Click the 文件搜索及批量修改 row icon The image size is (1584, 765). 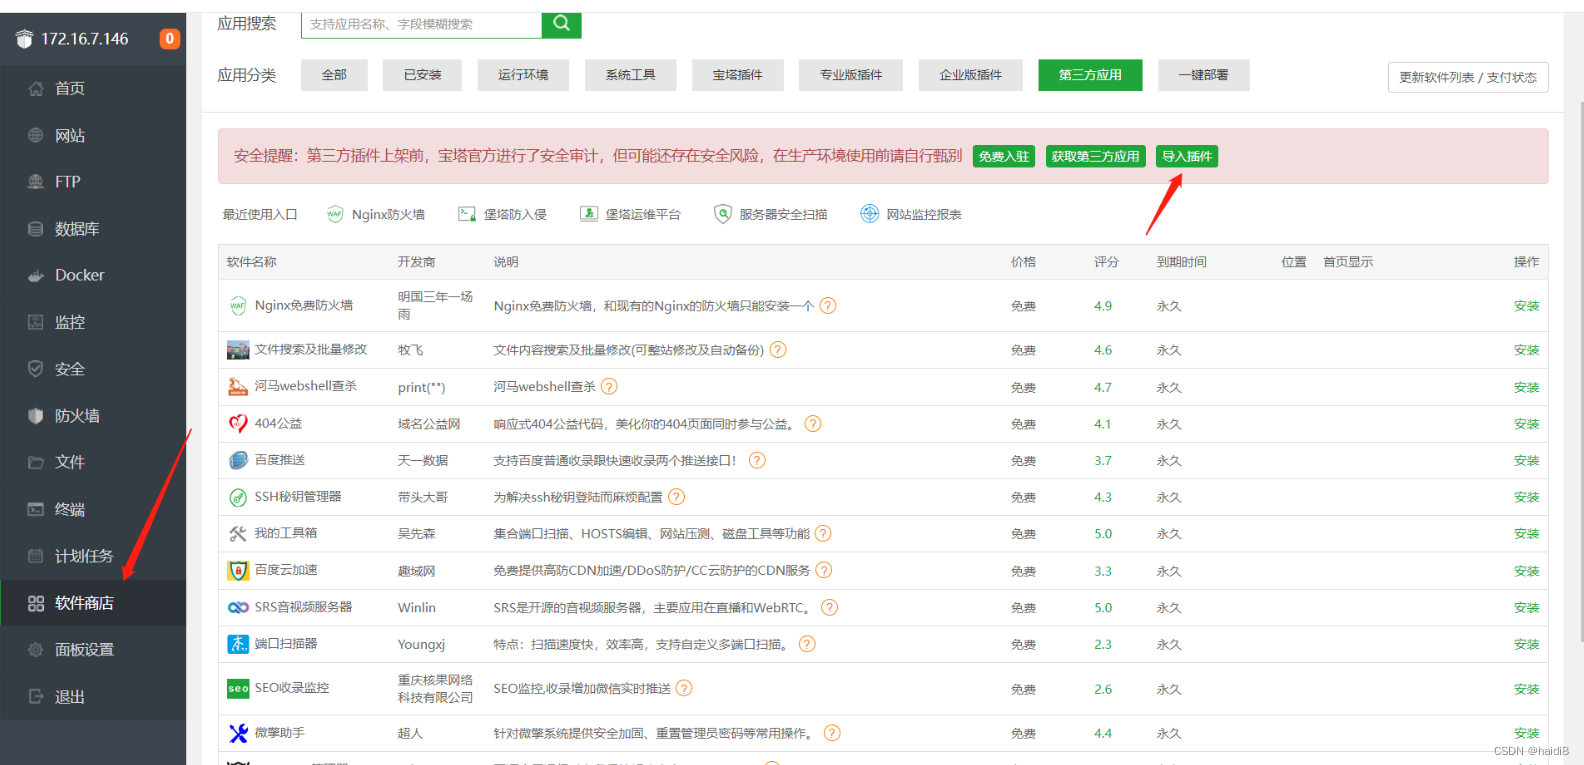click(238, 350)
